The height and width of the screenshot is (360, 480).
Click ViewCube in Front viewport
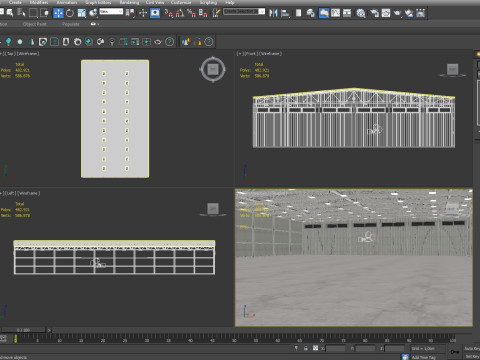point(452,70)
